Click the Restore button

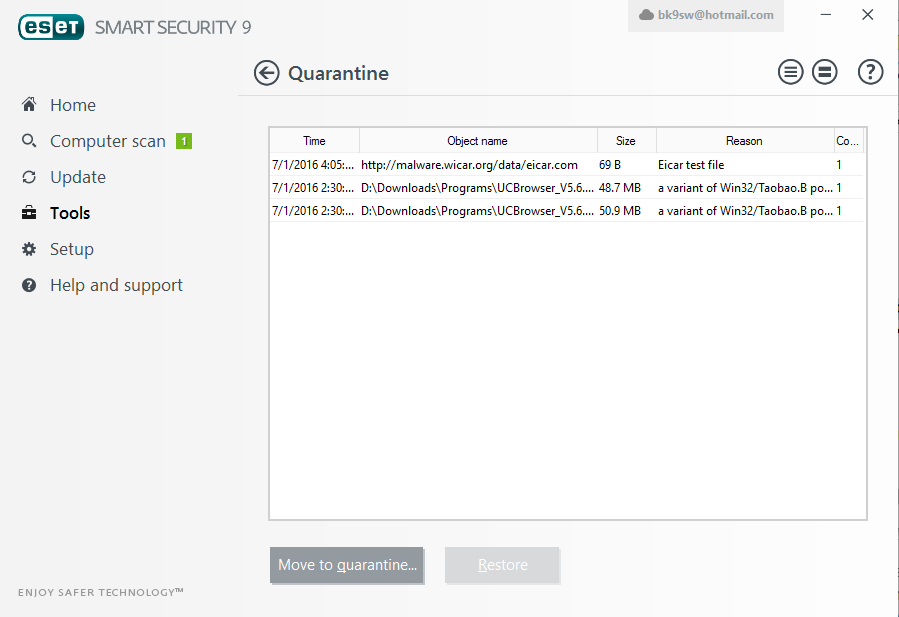[502, 565]
